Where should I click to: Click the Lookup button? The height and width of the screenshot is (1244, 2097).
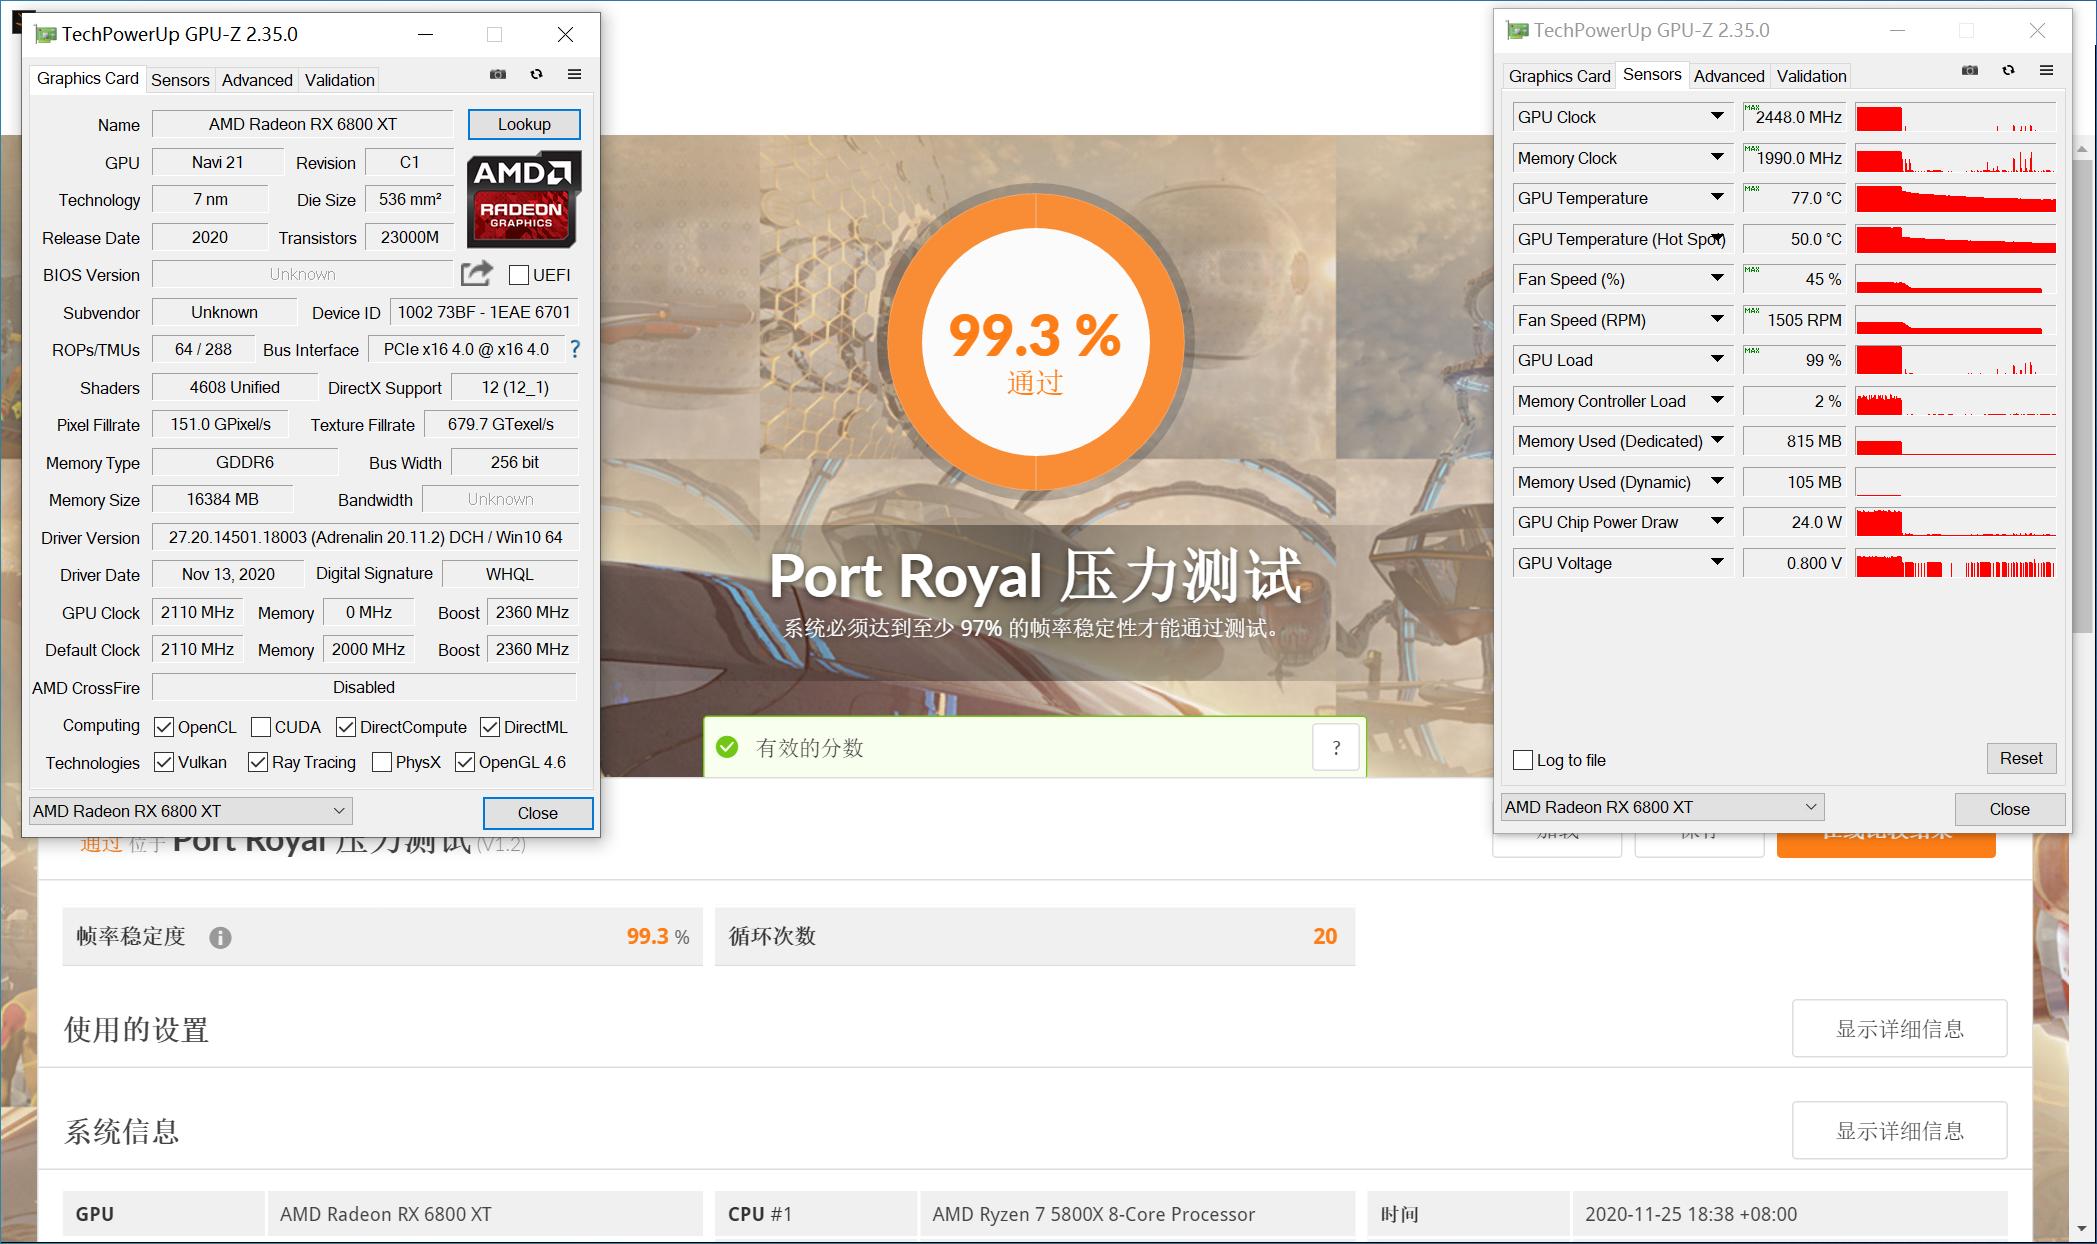[x=523, y=123]
